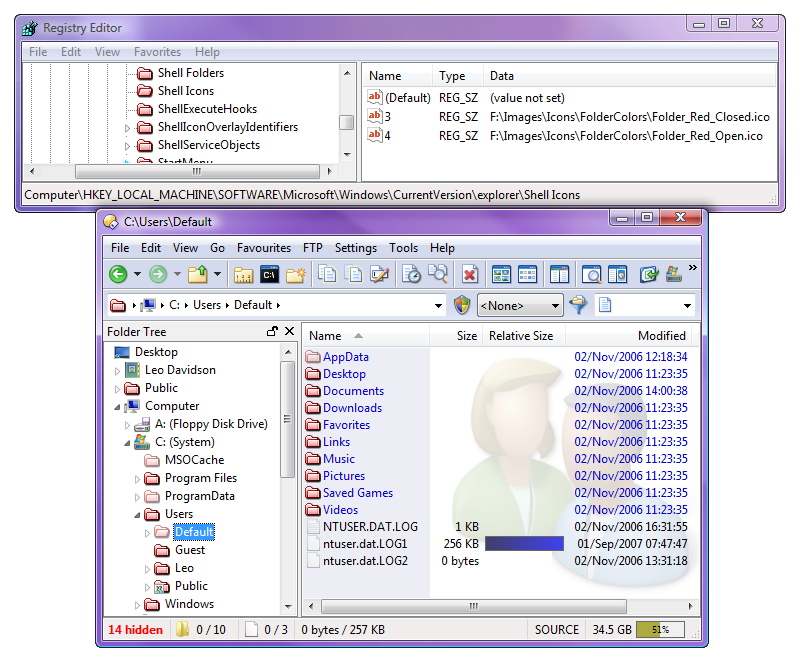Click the folder with ruler toolbar icon

coord(244,275)
